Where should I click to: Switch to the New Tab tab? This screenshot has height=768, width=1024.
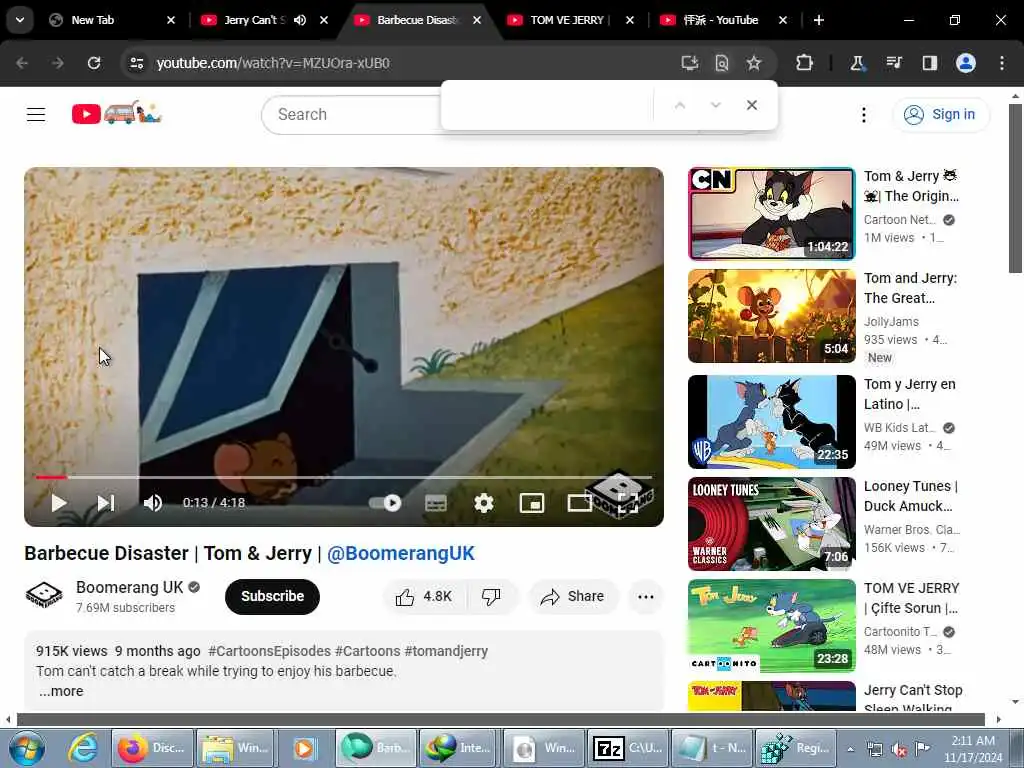[x=111, y=20]
